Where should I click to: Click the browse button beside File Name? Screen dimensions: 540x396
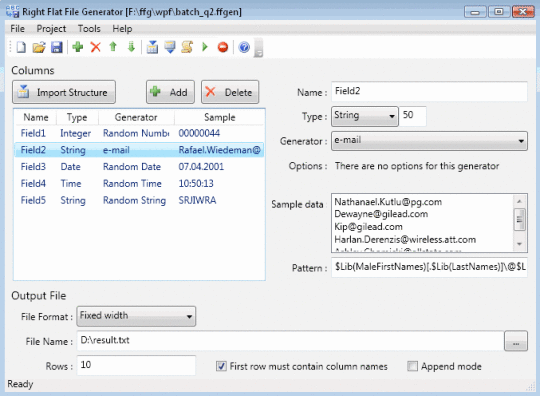click(x=516, y=341)
